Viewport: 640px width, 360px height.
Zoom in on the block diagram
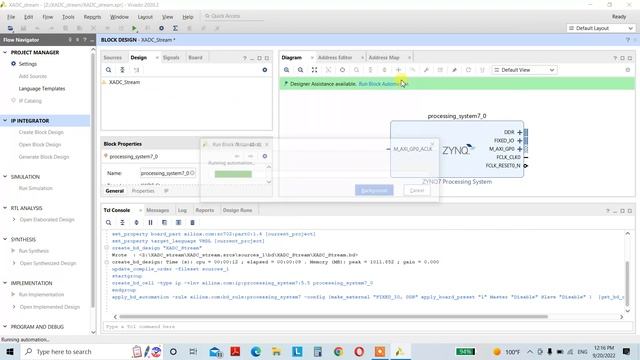tap(287, 70)
